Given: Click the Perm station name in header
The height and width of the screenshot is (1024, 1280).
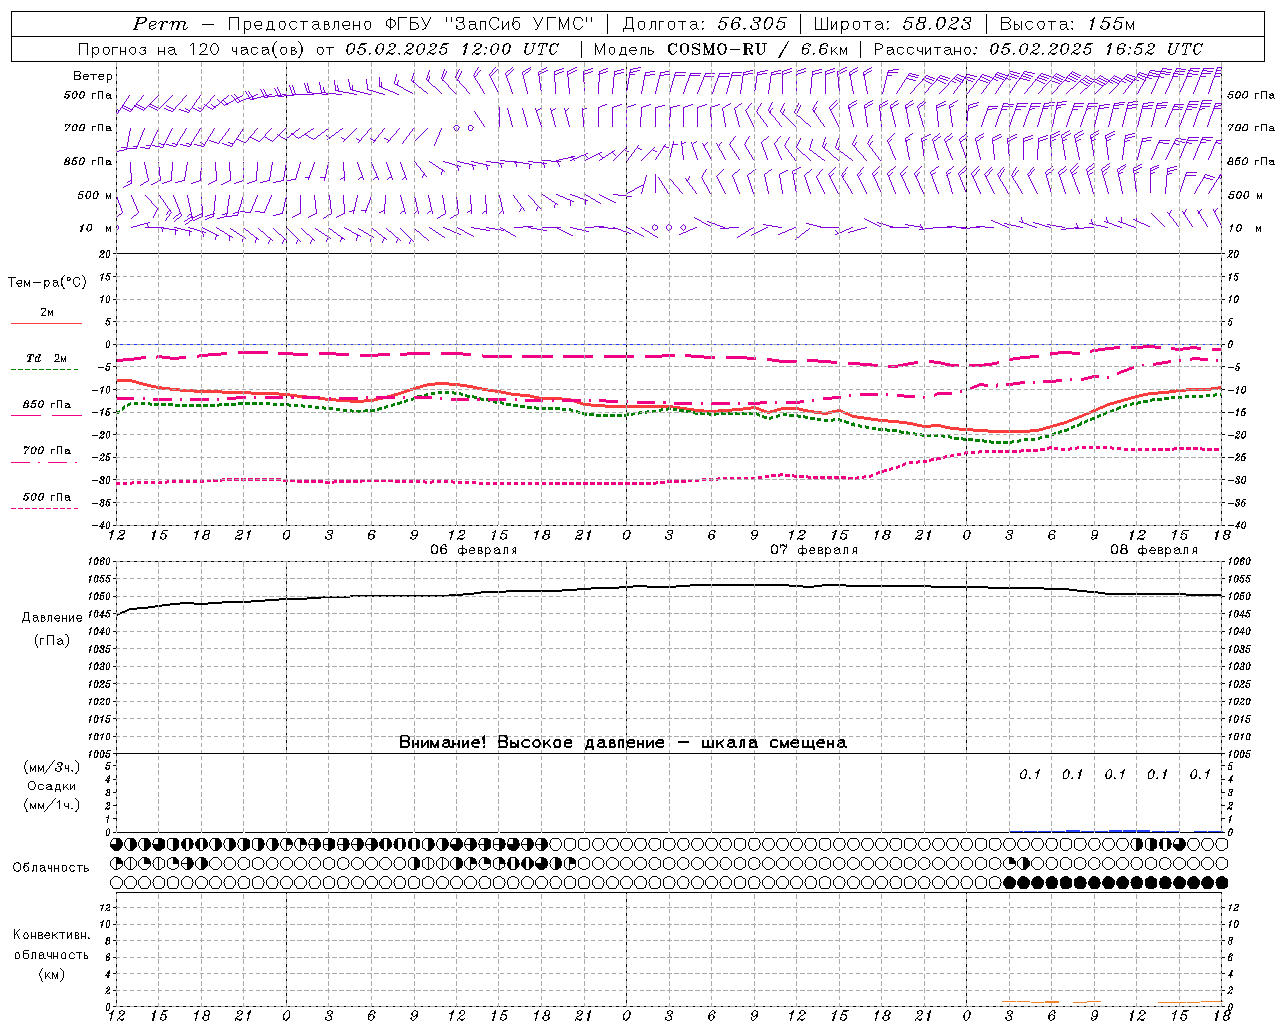Looking at the screenshot, I should [x=160, y=24].
